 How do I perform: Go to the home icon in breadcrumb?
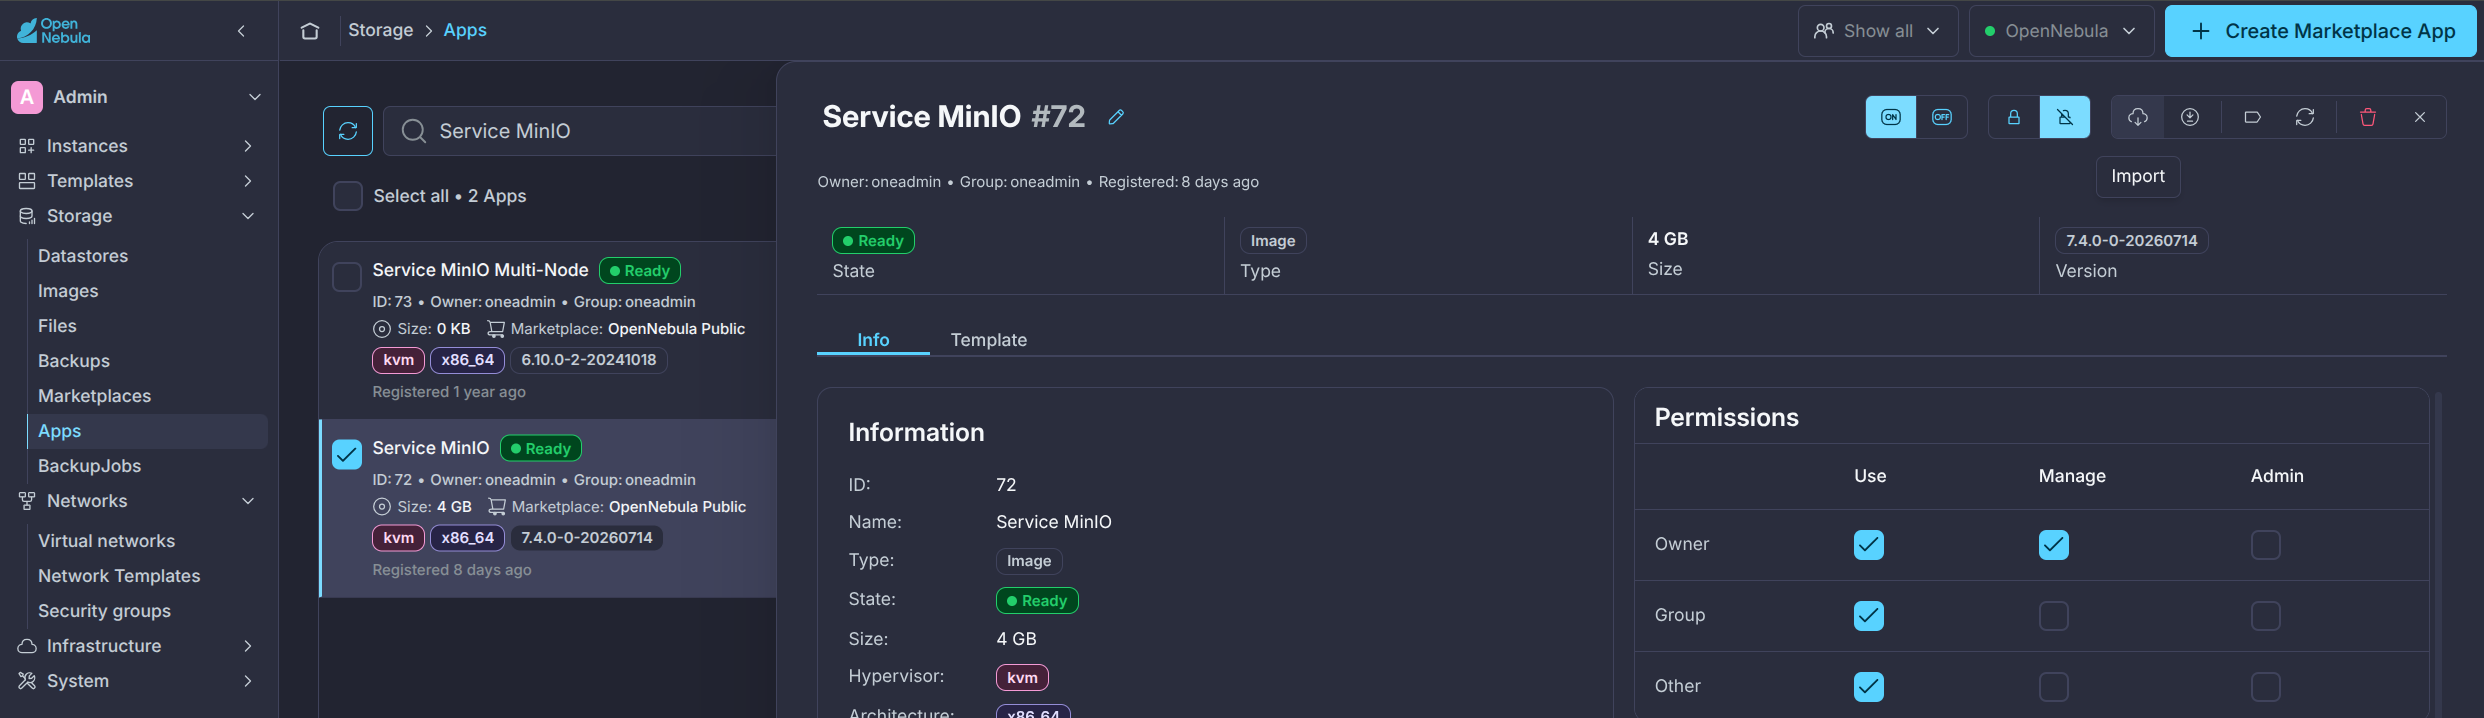(x=310, y=31)
